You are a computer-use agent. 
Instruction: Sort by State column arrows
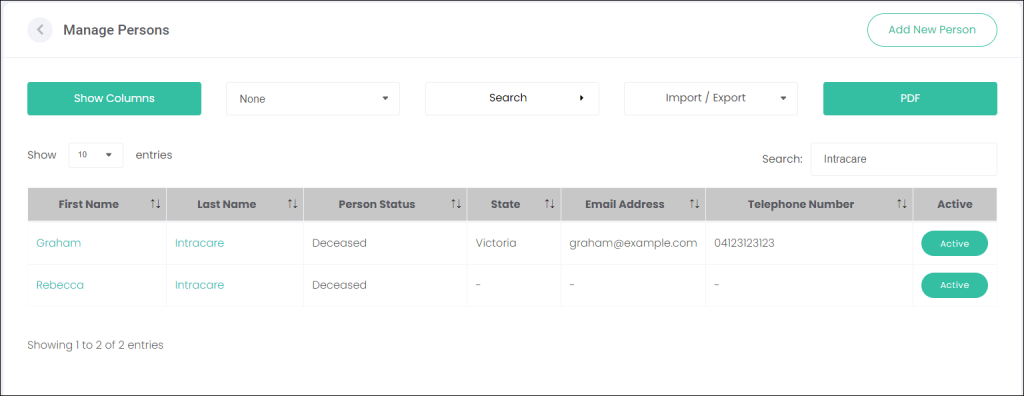[549, 205]
